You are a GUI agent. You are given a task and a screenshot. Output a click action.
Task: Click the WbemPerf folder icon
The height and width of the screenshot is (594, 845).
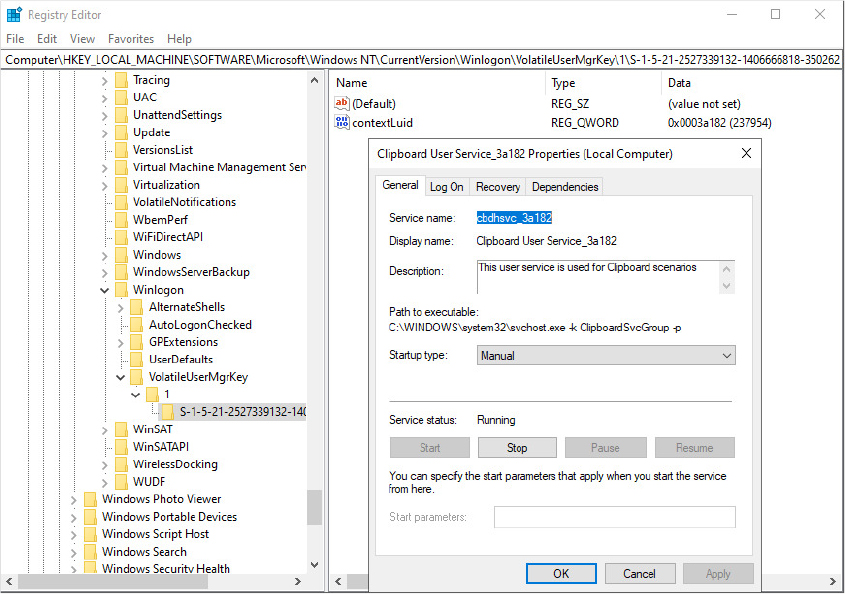pyautogui.click(x=122, y=220)
